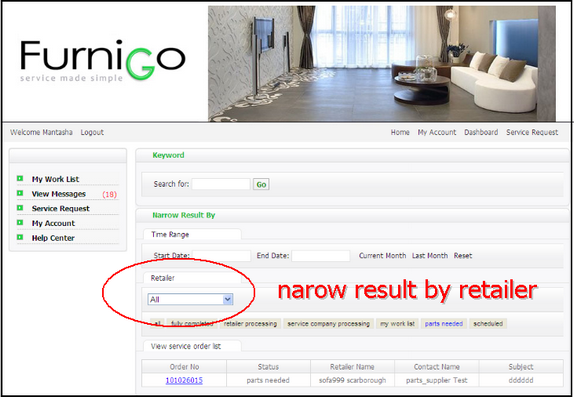574x397 pixels.
Task: Click the Contact Name column header
Action: coord(437,367)
